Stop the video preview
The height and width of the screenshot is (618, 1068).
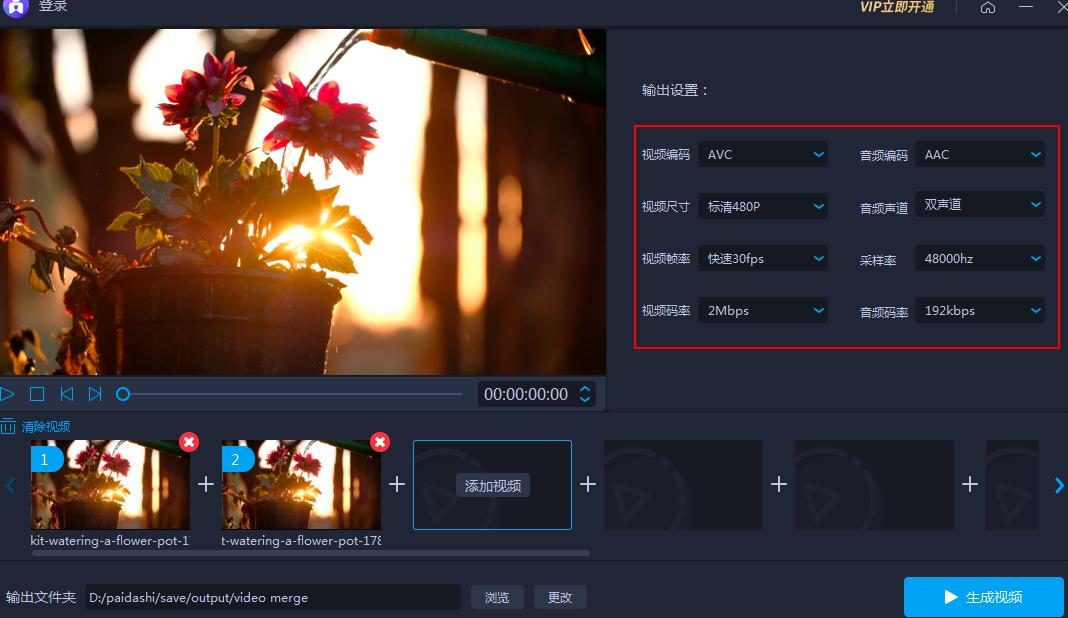pos(37,394)
